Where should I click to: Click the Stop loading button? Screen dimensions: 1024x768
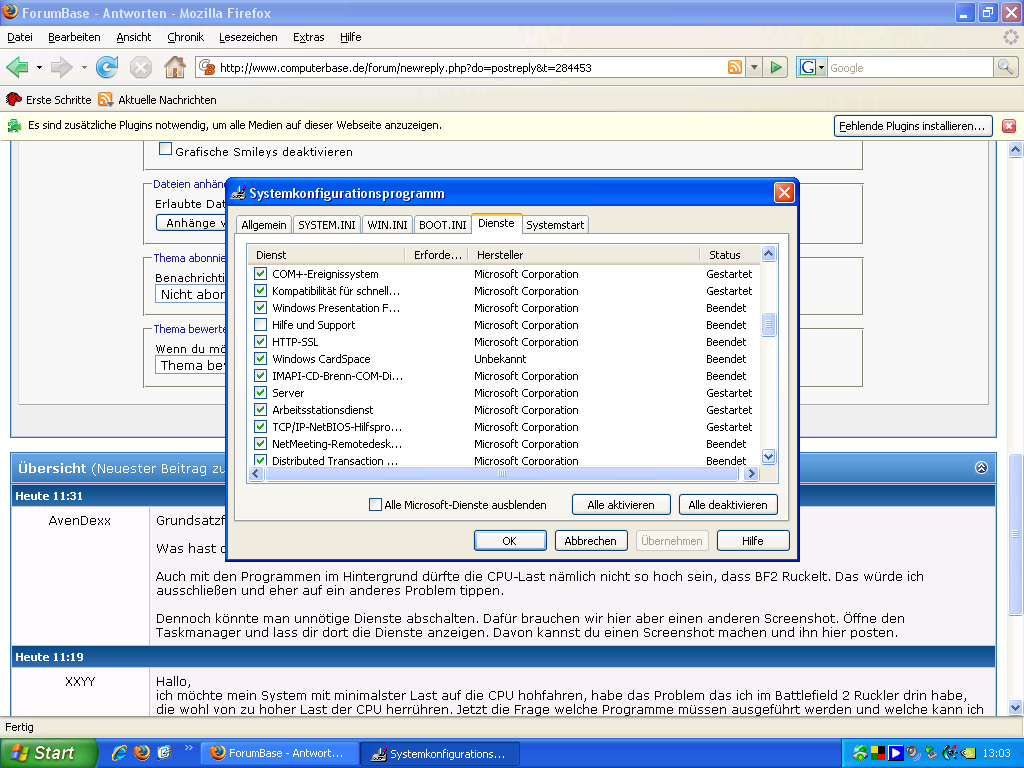[x=140, y=67]
